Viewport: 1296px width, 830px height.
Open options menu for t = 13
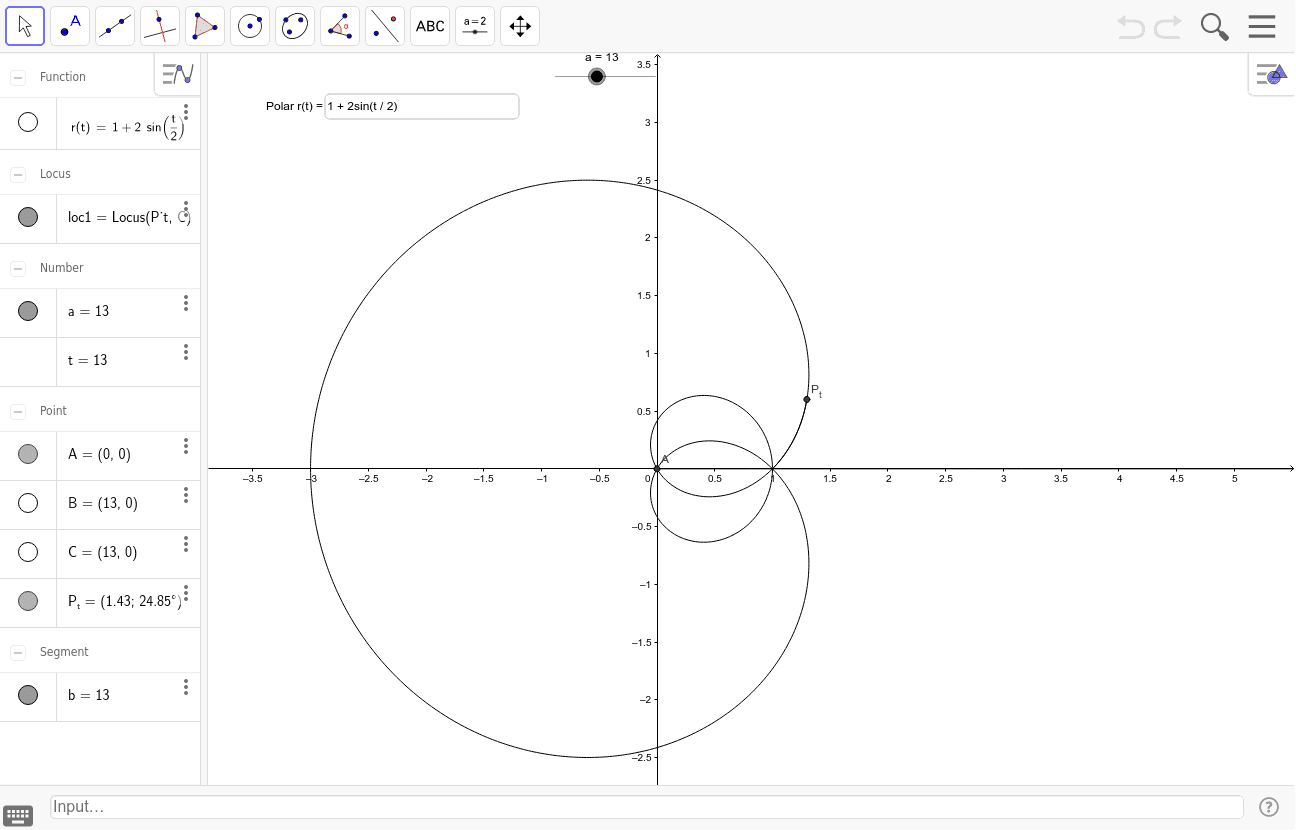click(186, 352)
